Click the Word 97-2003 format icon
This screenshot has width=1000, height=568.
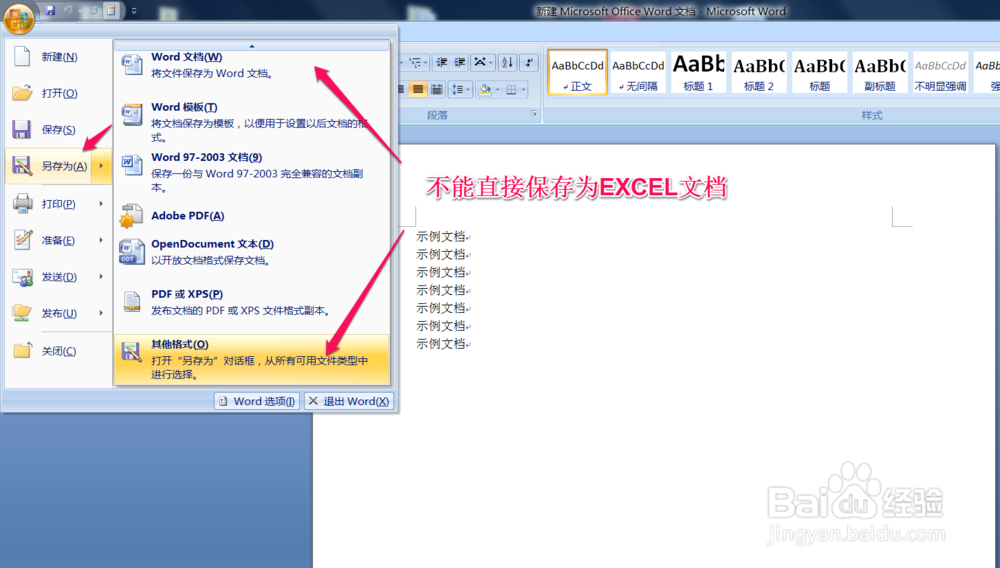pyautogui.click(x=132, y=165)
